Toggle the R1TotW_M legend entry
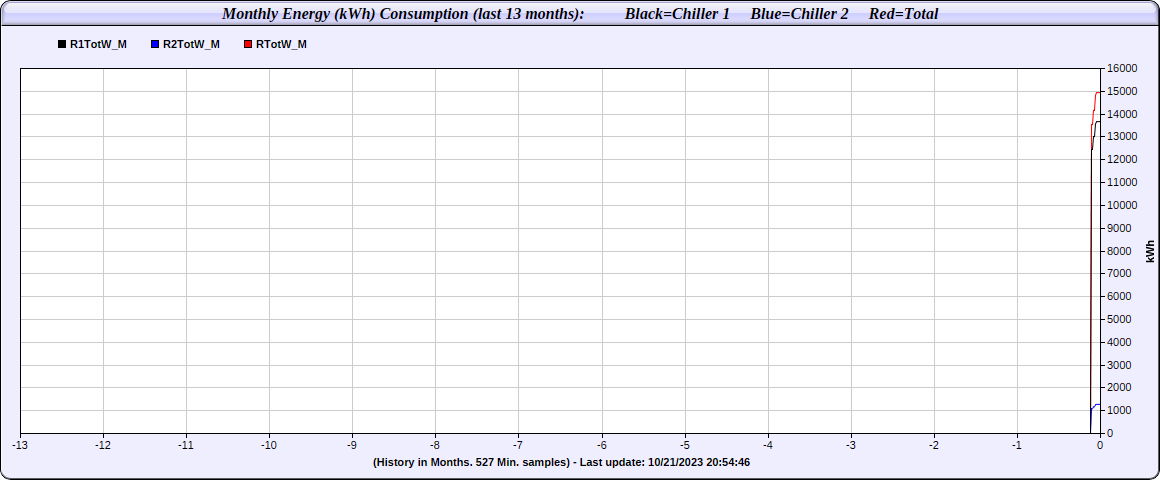This screenshot has height=480, width=1160. (92, 44)
